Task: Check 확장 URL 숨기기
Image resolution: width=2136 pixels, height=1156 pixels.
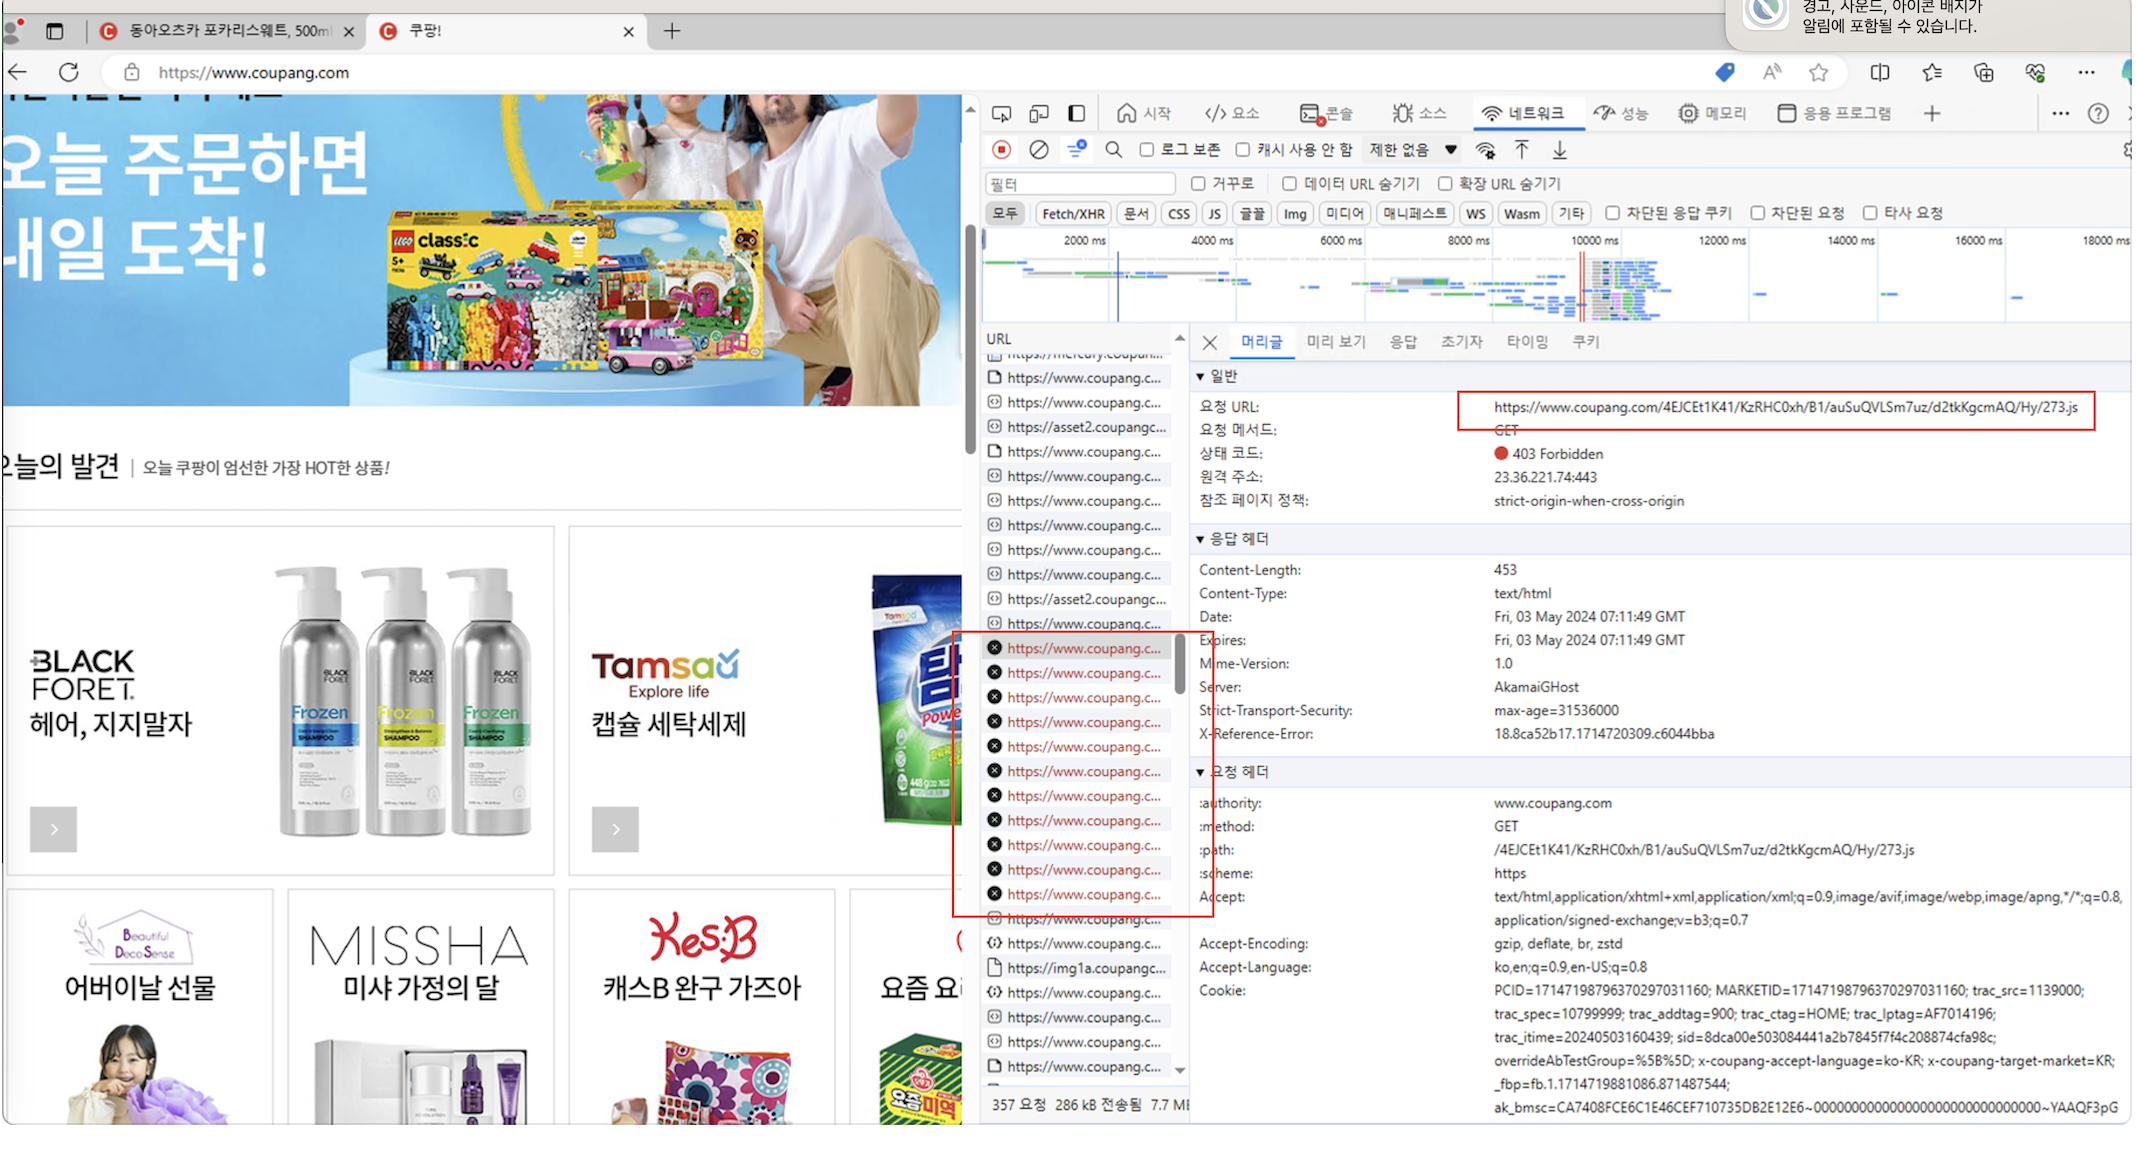Action: point(1445,184)
